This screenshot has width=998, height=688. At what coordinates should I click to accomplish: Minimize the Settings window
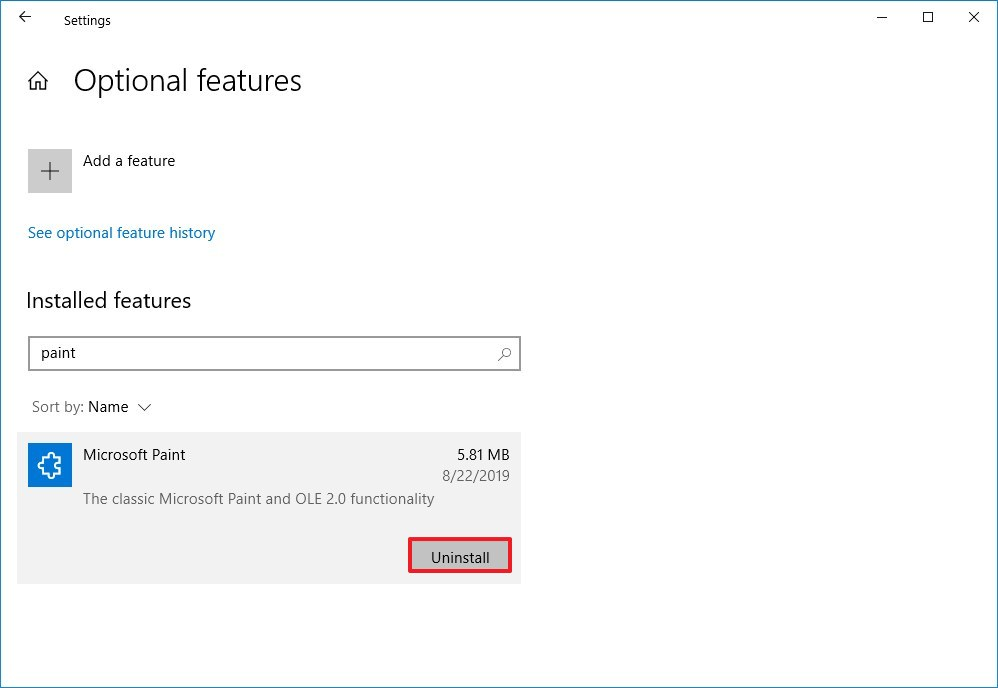point(882,18)
